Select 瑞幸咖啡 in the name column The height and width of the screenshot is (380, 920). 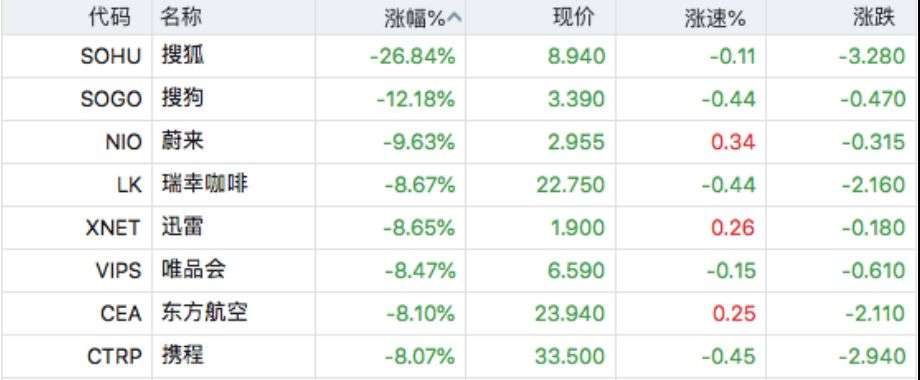pos(204,184)
